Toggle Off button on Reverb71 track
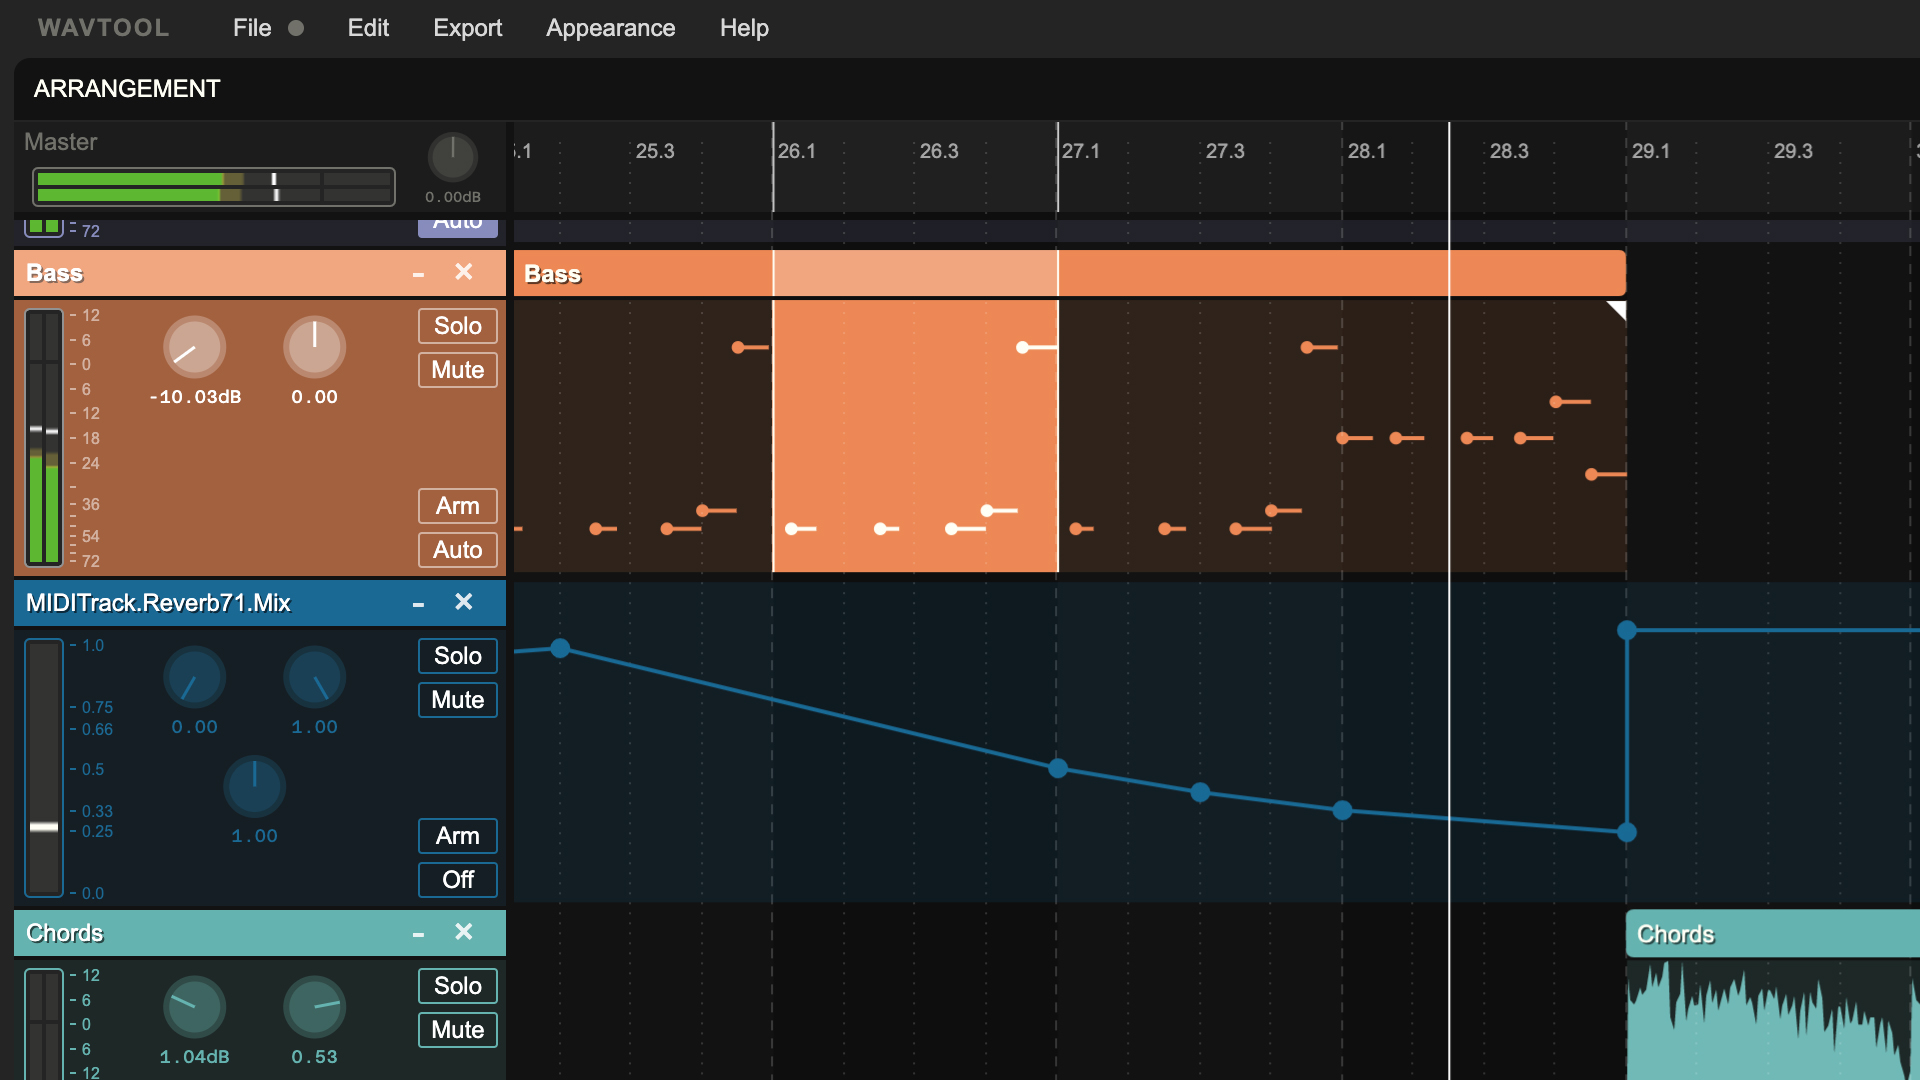The height and width of the screenshot is (1080, 1920). (x=459, y=881)
